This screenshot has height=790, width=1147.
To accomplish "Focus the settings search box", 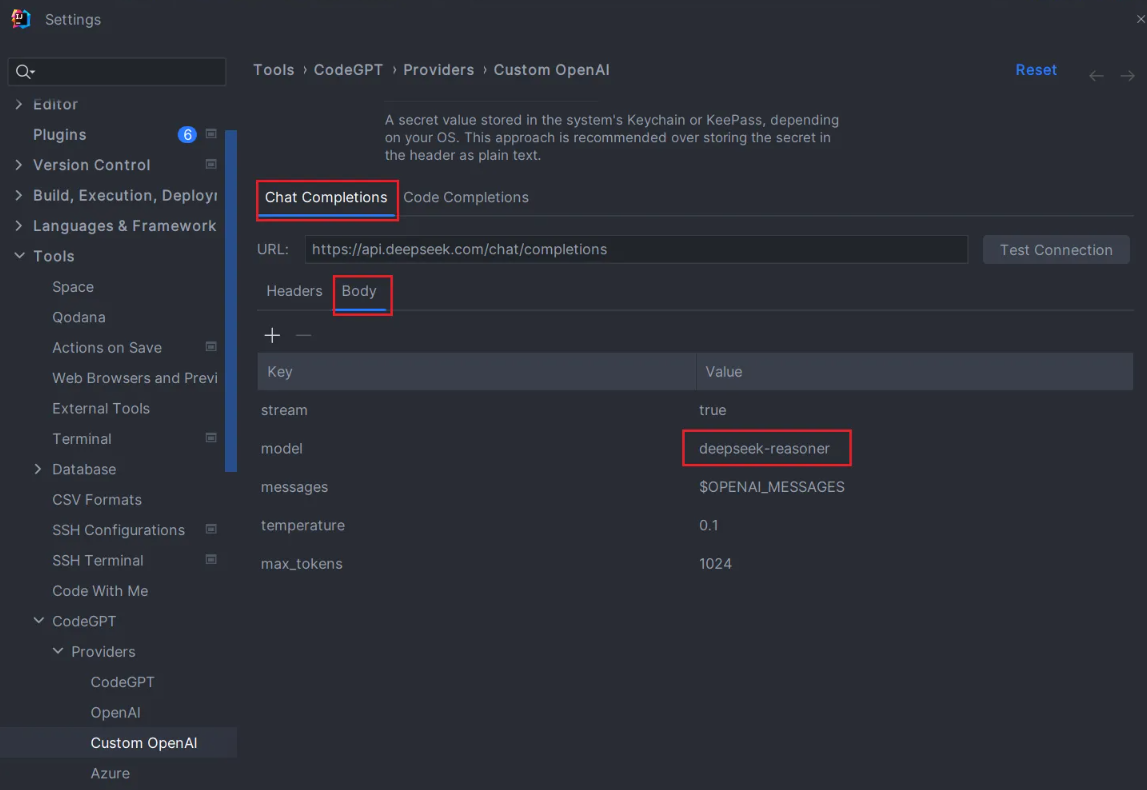I will pyautogui.click(x=117, y=72).
